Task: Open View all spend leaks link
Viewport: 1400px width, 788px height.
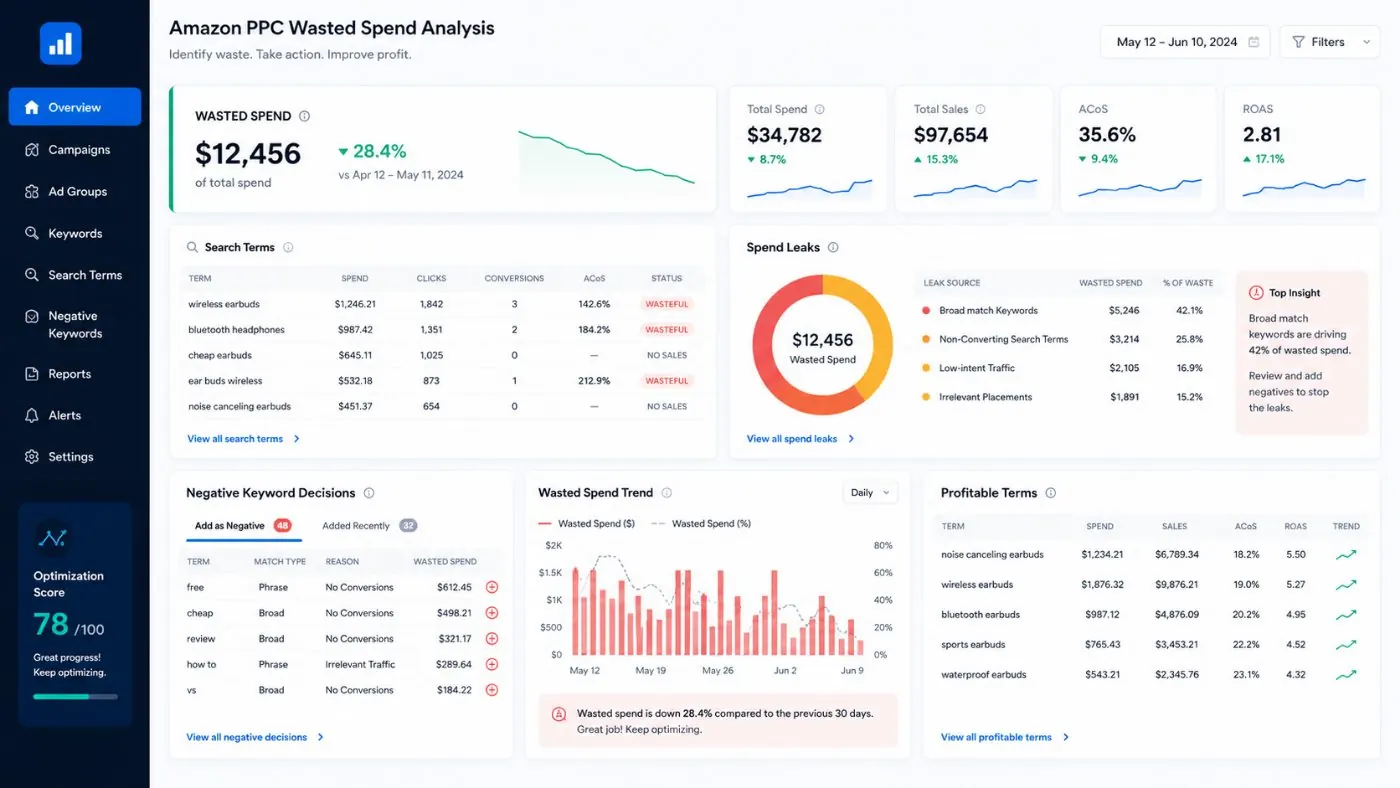Action: pyautogui.click(x=800, y=439)
